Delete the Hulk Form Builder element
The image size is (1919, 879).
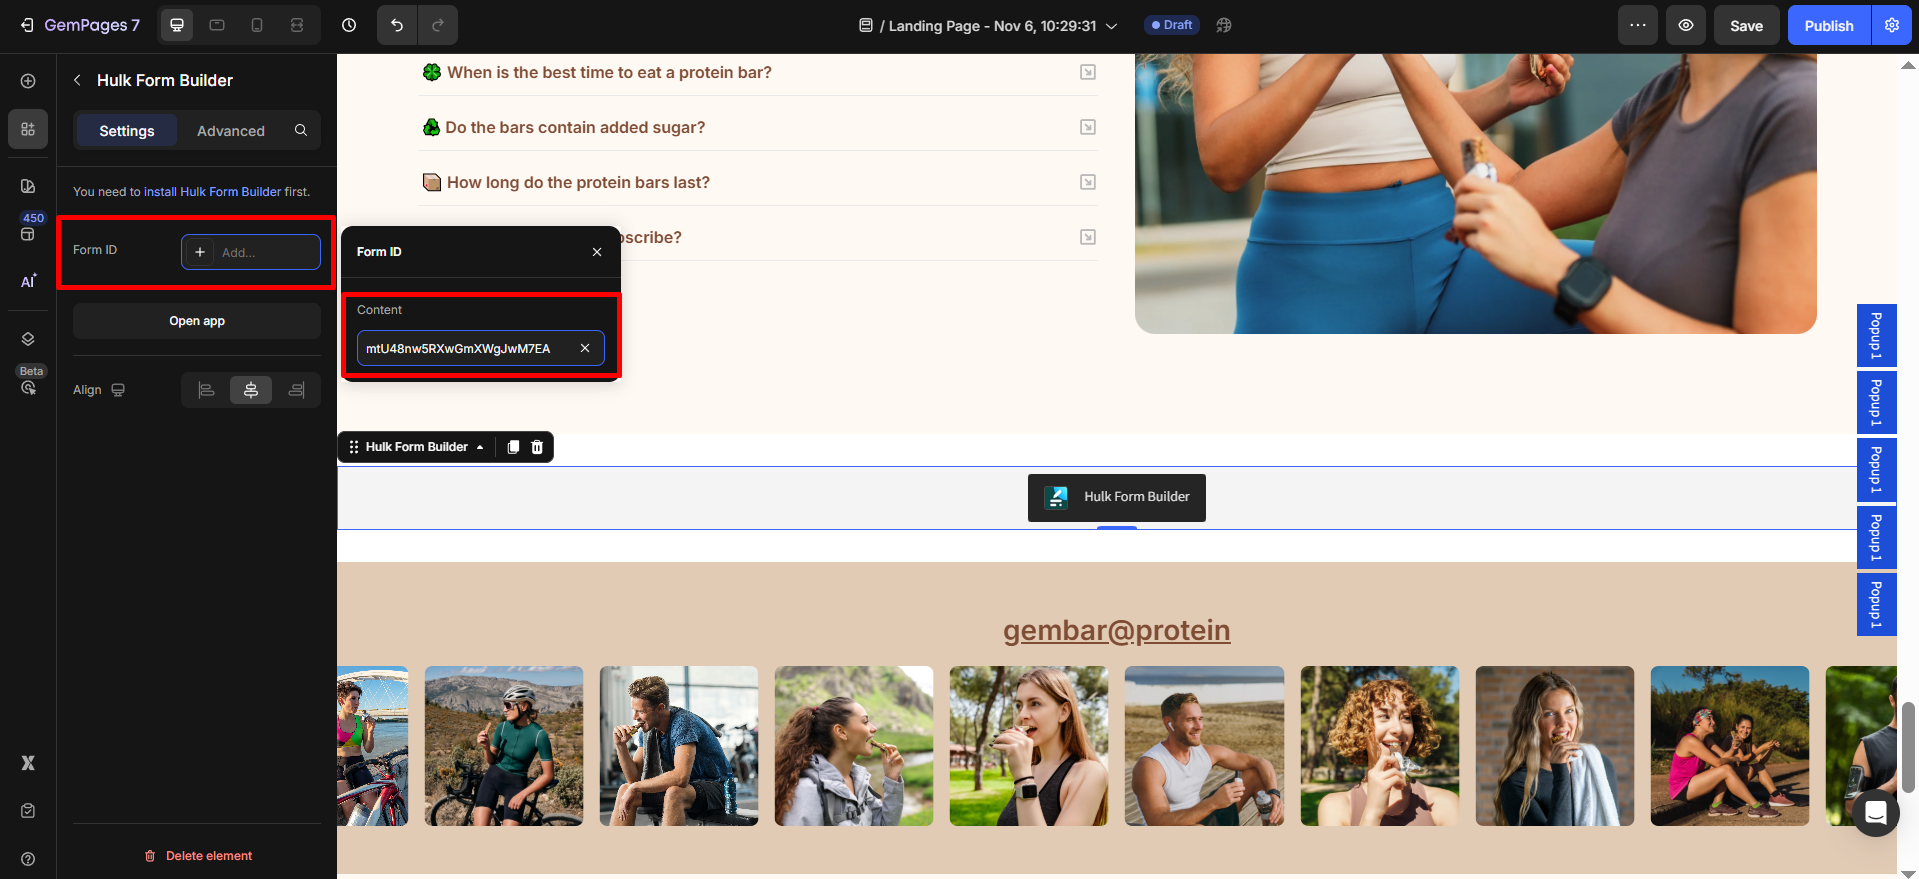point(197,856)
